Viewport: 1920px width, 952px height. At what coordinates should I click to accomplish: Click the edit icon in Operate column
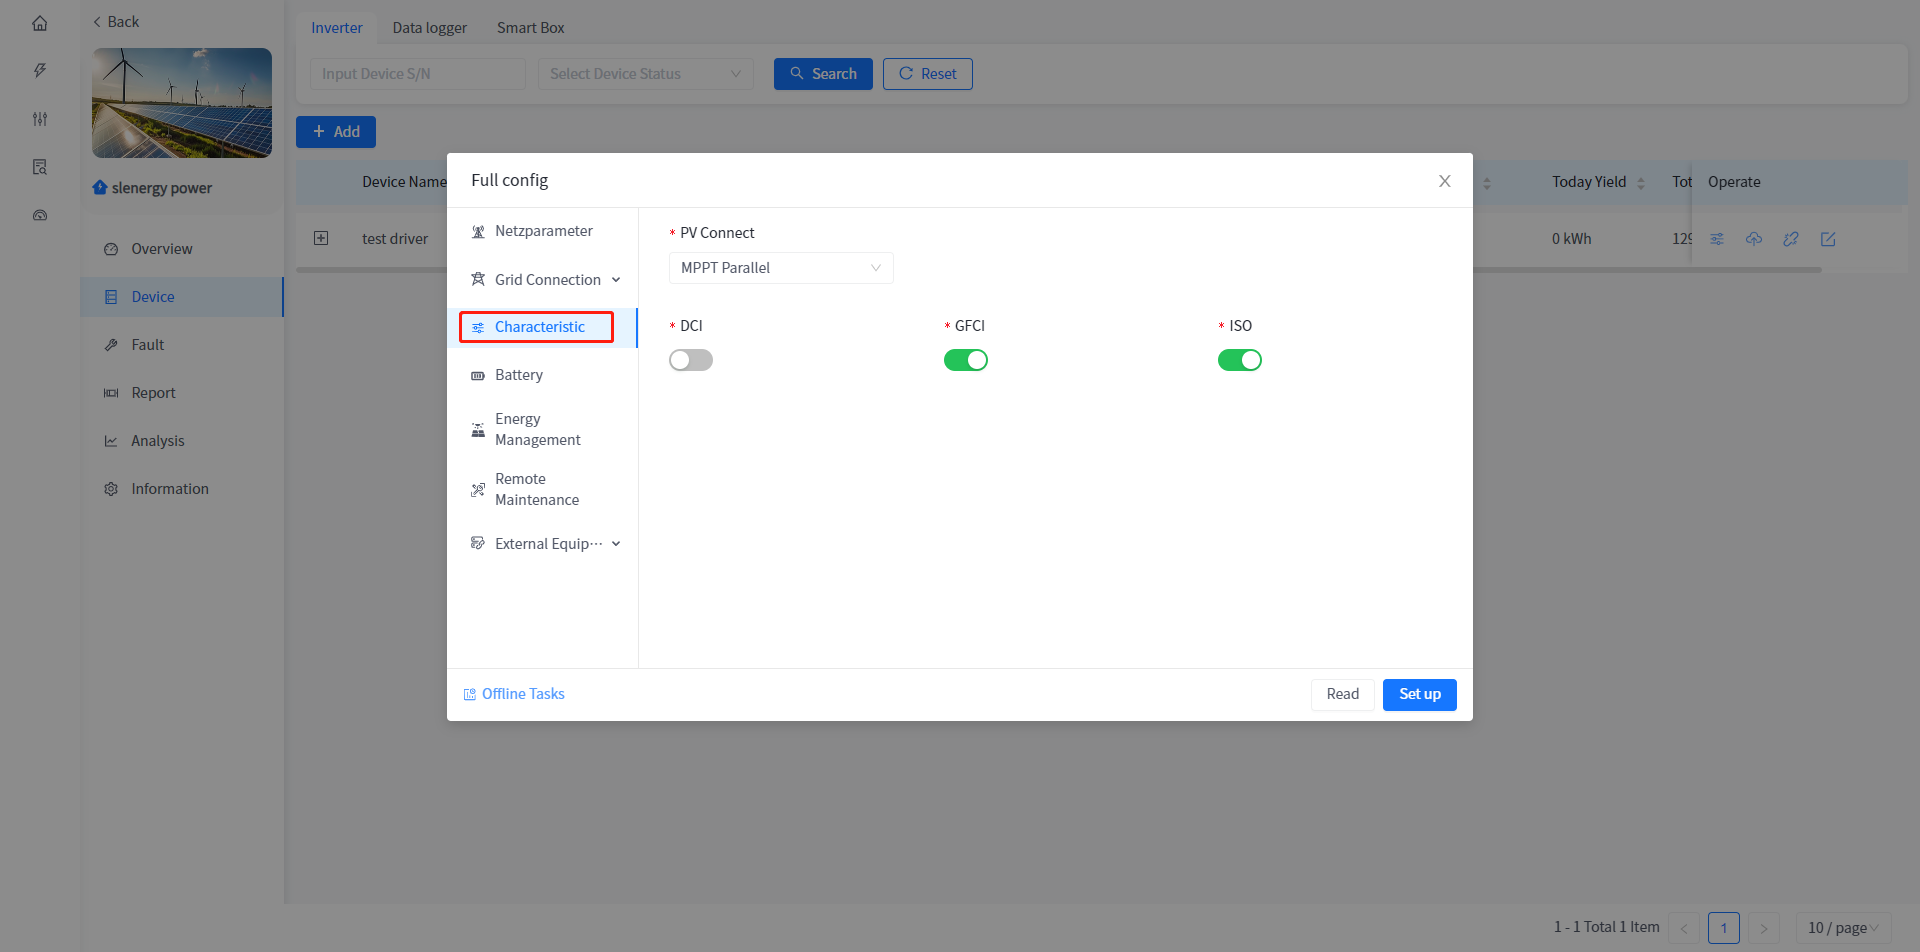pos(1828,239)
